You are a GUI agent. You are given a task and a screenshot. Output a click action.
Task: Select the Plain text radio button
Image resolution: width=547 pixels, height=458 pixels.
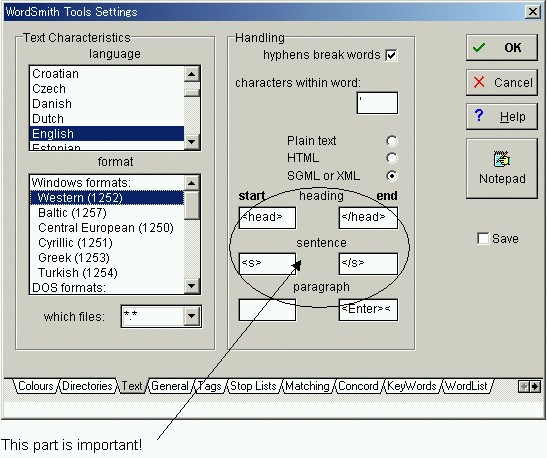(392, 141)
